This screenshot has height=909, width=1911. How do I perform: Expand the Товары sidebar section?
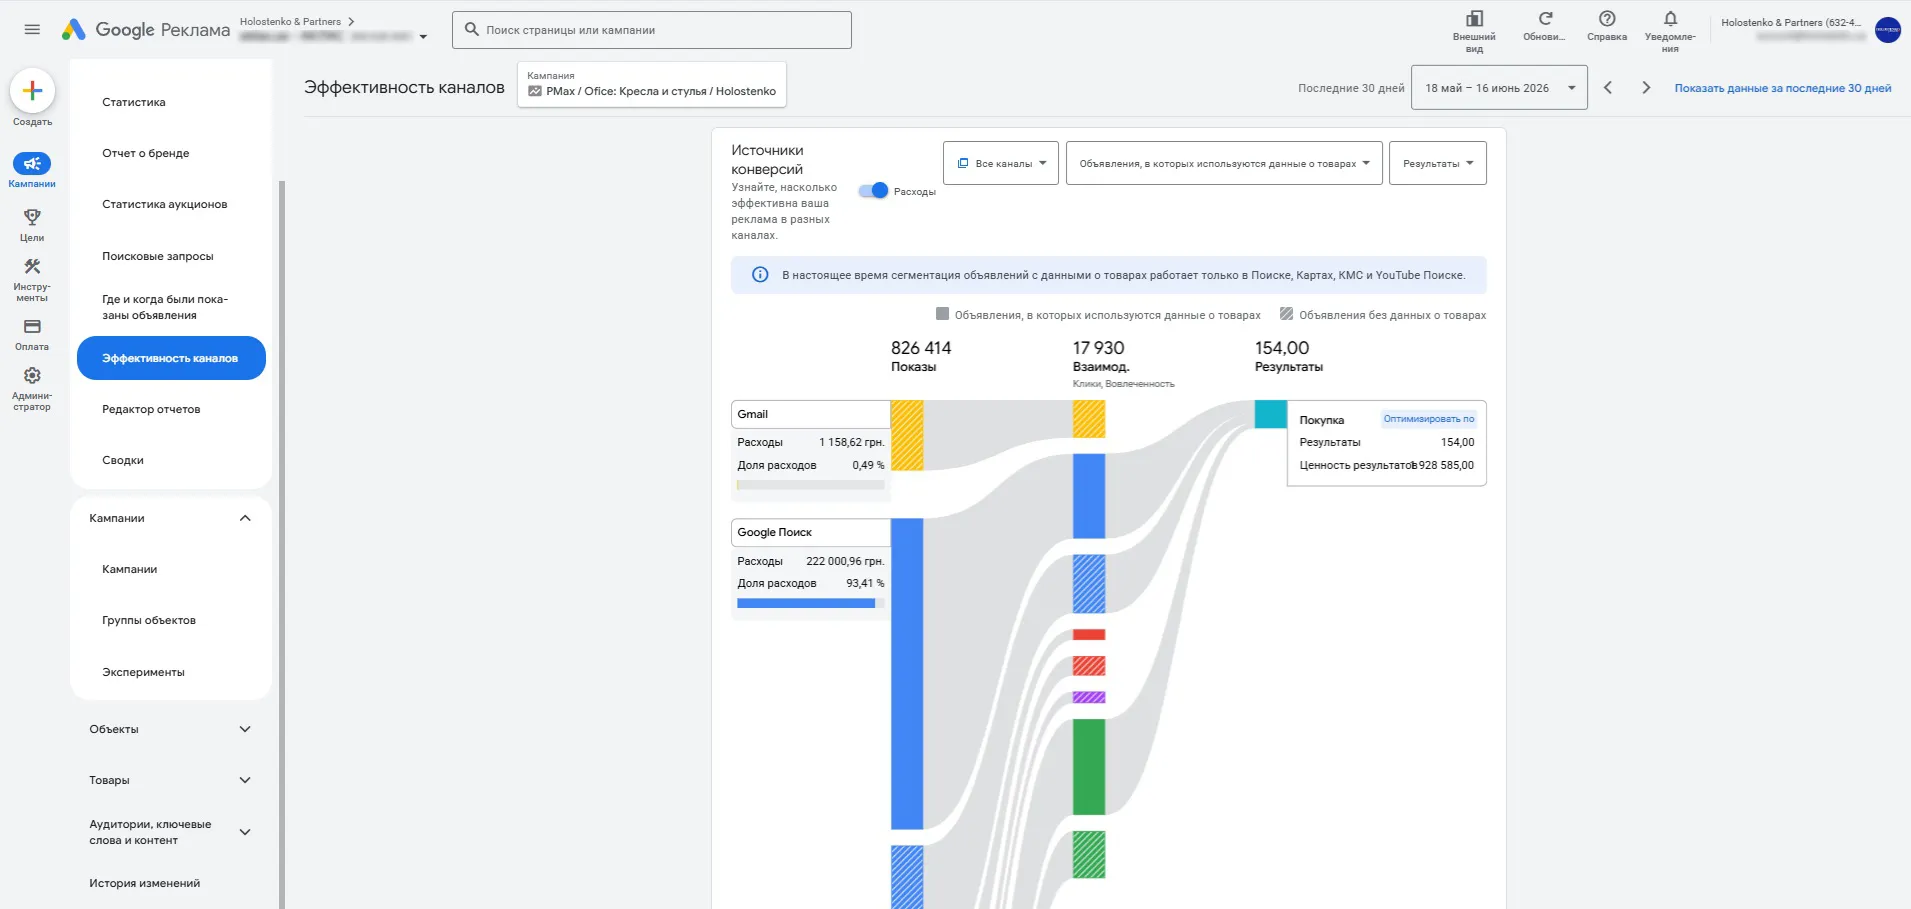[x=245, y=780]
